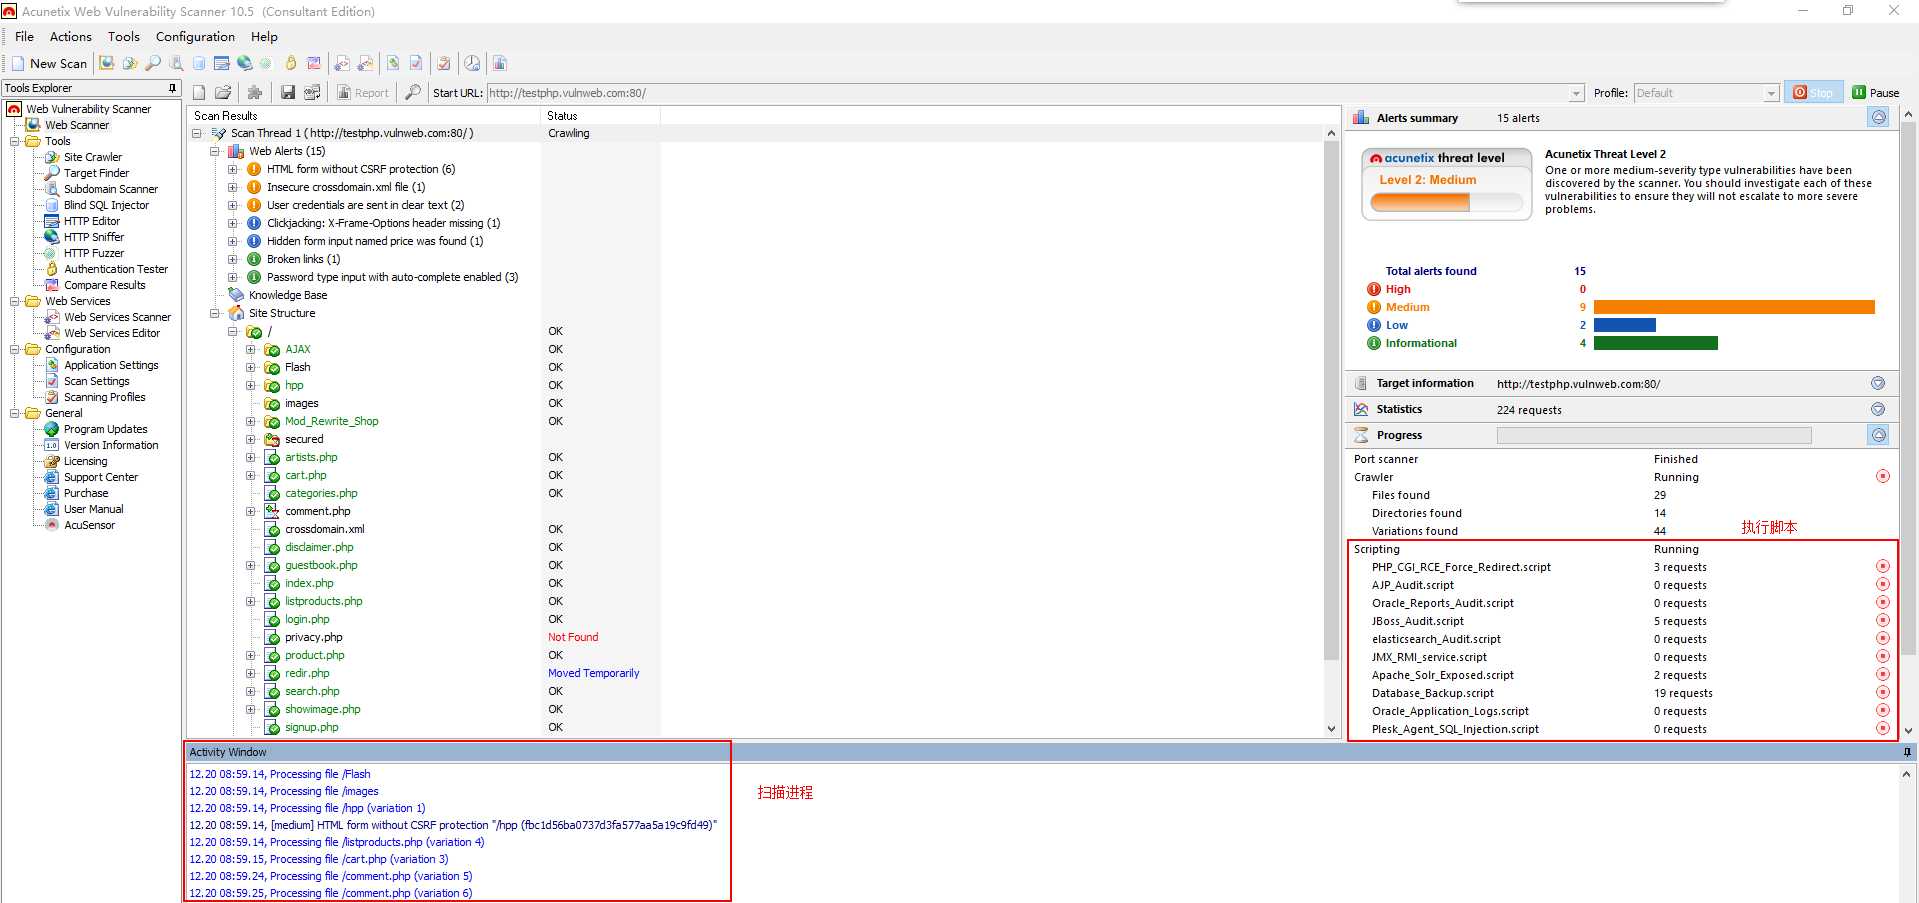Click the Stop scan button
Screen dimensions: 1919x903
pyautogui.click(x=1814, y=93)
